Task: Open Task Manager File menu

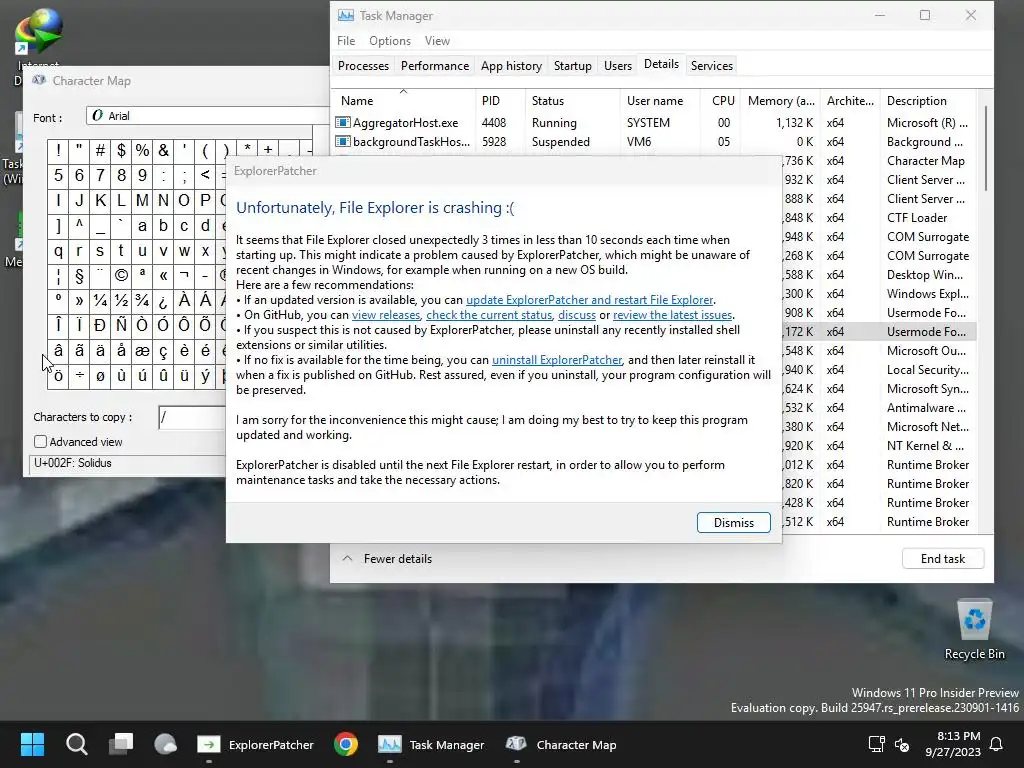Action: (346, 40)
